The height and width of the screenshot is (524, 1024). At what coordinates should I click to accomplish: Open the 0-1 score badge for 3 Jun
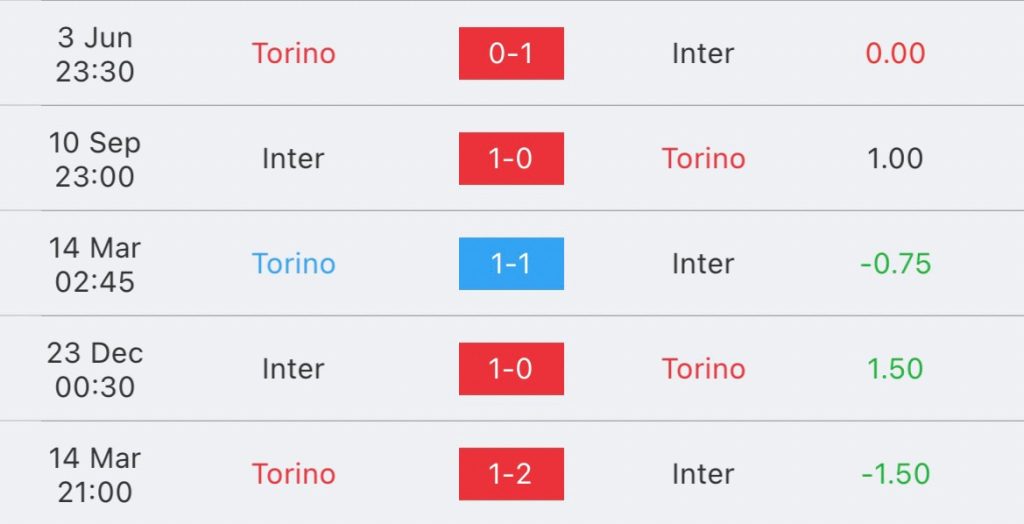pyautogui.click(x=511, y=54)
